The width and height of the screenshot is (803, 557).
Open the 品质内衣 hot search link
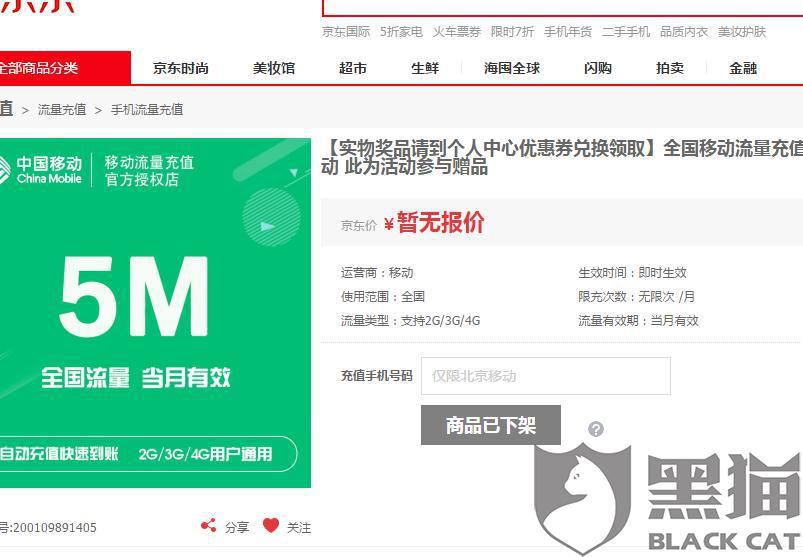tap(684, 32)
